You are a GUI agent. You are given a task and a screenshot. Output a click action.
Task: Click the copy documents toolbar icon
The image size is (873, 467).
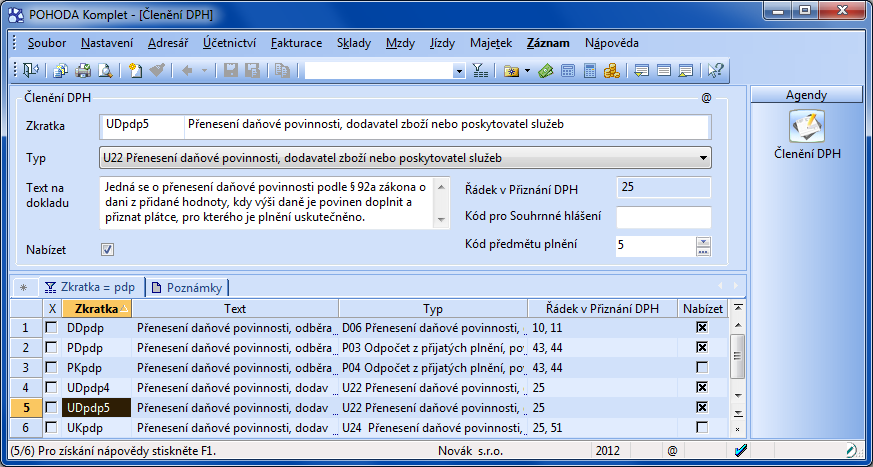60,71
